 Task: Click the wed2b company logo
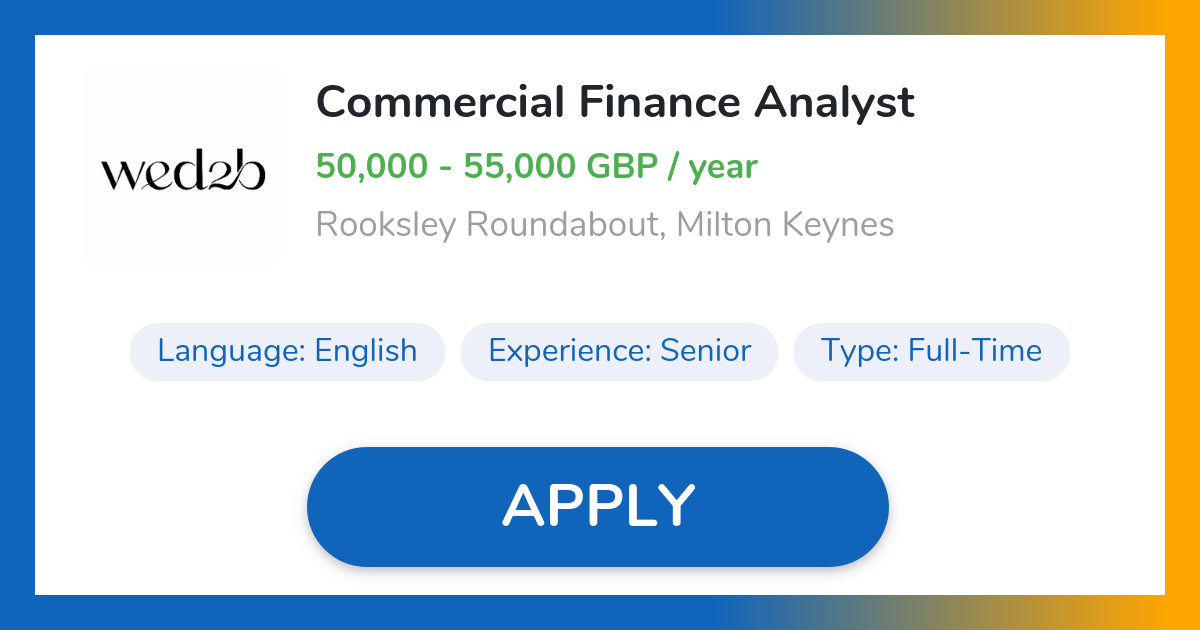coord(184,166)
